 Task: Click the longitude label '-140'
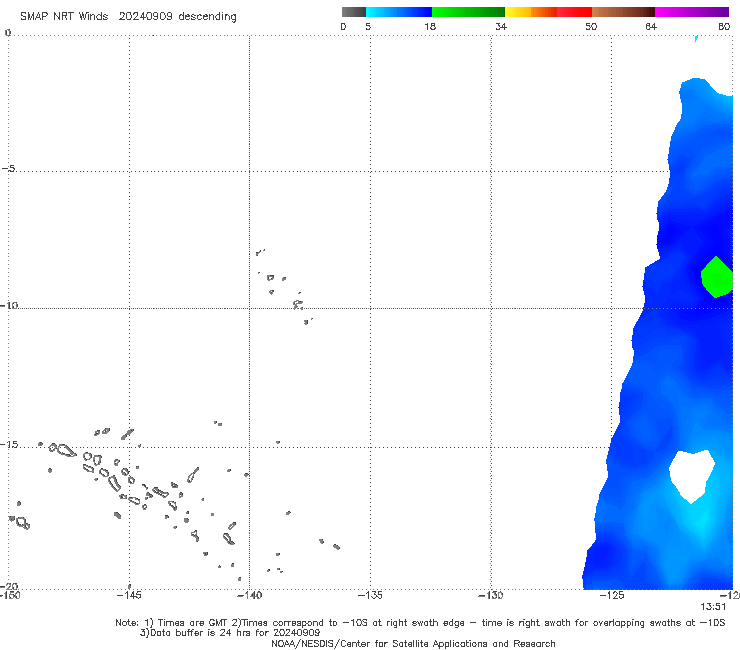pyautogui.click(x=249, y=595)
